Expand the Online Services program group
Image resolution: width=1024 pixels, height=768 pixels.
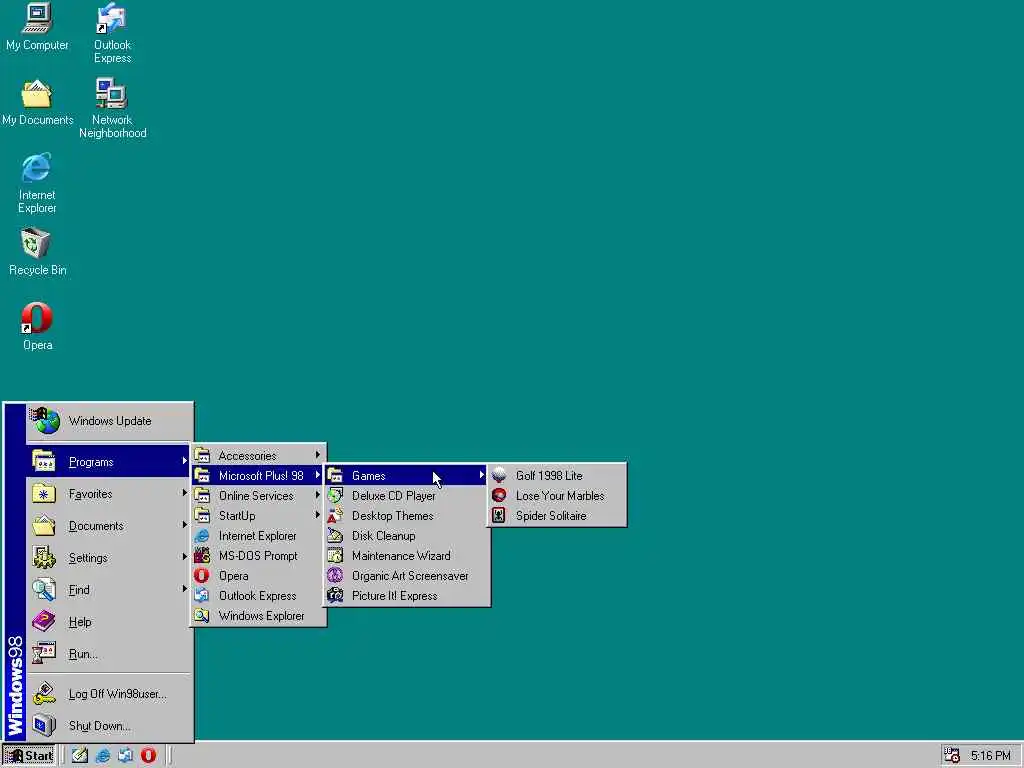pyautogui.click(x=259, y=496)
